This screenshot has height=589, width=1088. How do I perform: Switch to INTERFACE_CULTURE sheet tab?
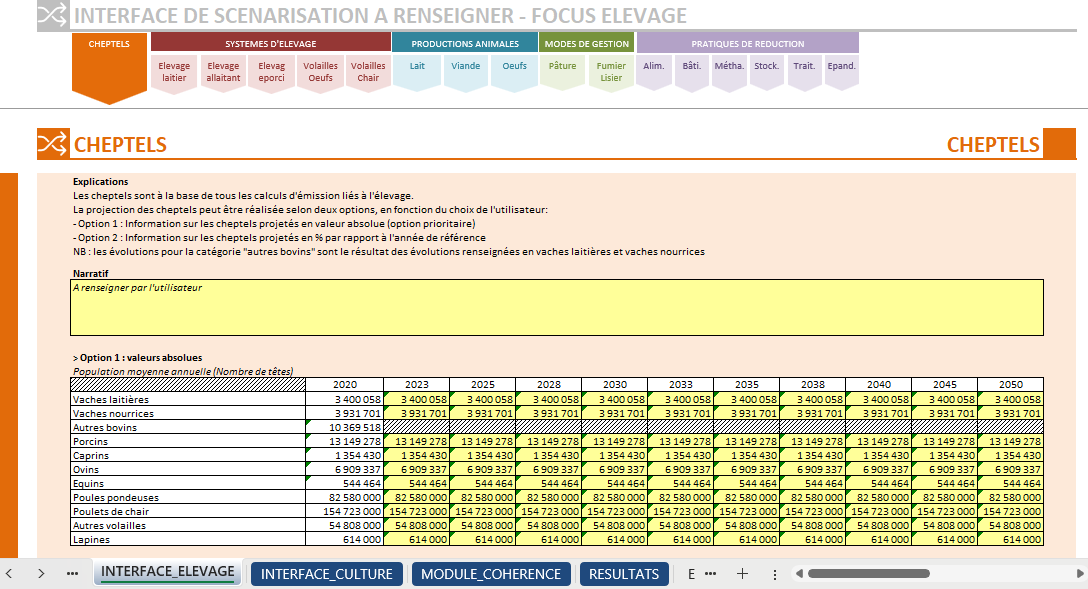coord(327,574)
